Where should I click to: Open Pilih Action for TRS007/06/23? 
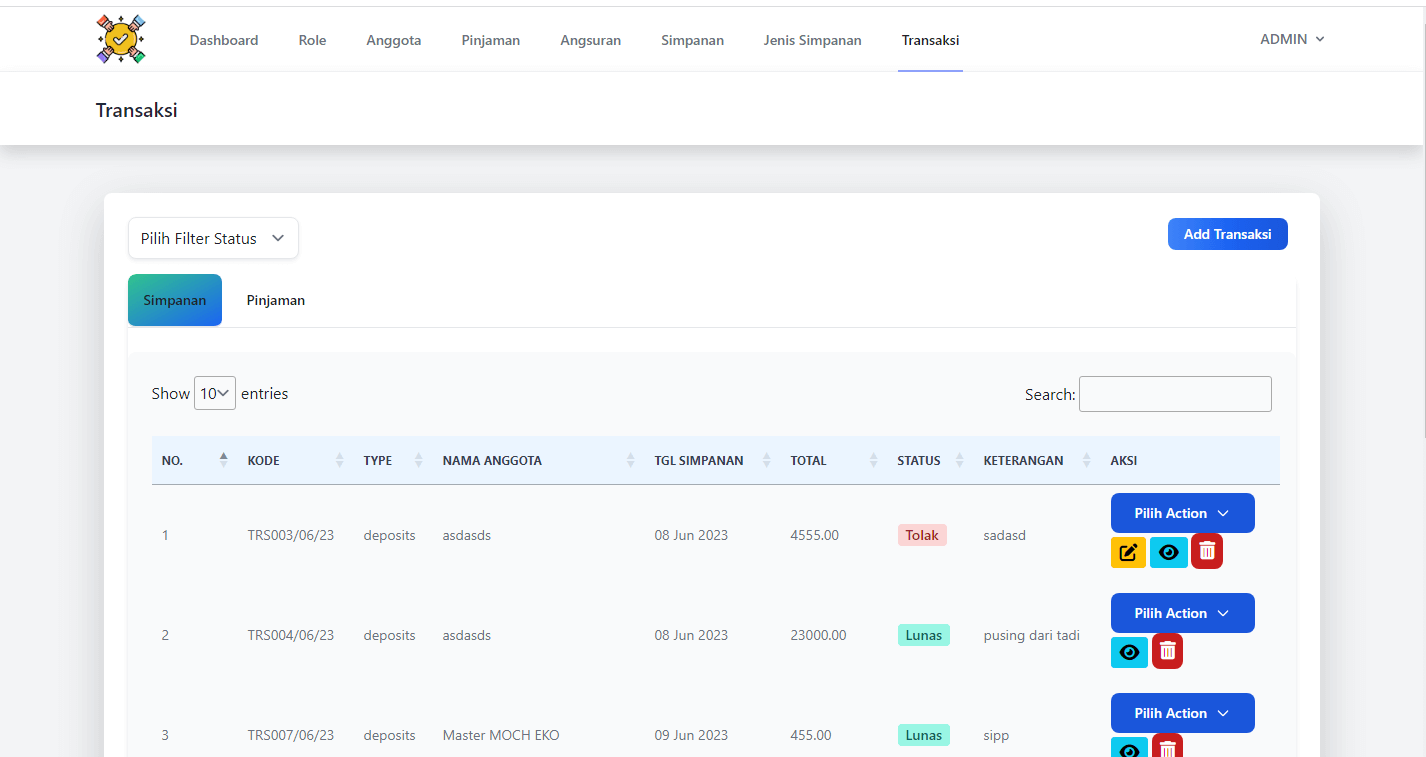(x=1182, y=713)
